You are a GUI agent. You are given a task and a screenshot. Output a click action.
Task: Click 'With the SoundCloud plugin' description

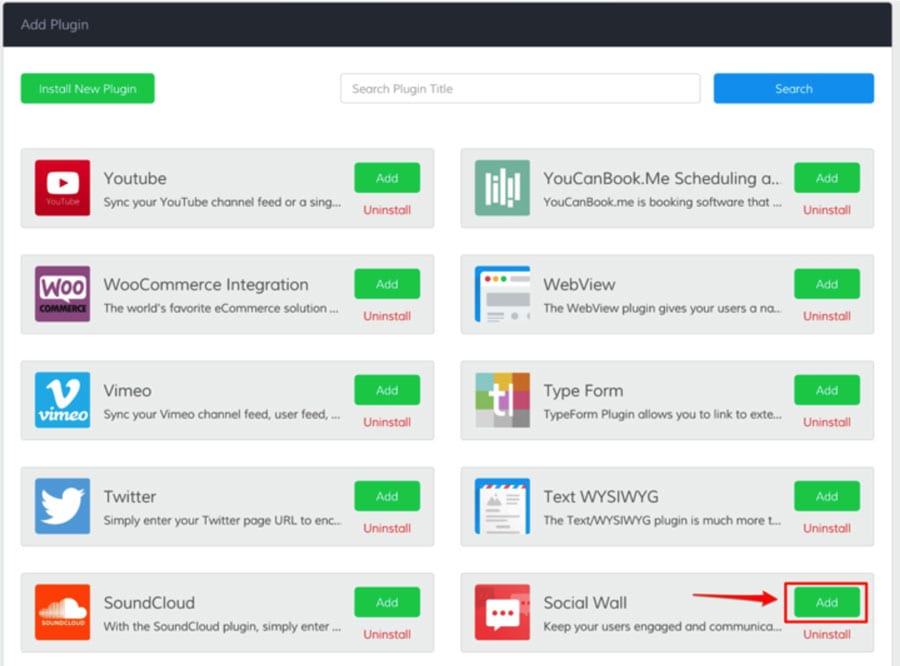tap(222, 626)
